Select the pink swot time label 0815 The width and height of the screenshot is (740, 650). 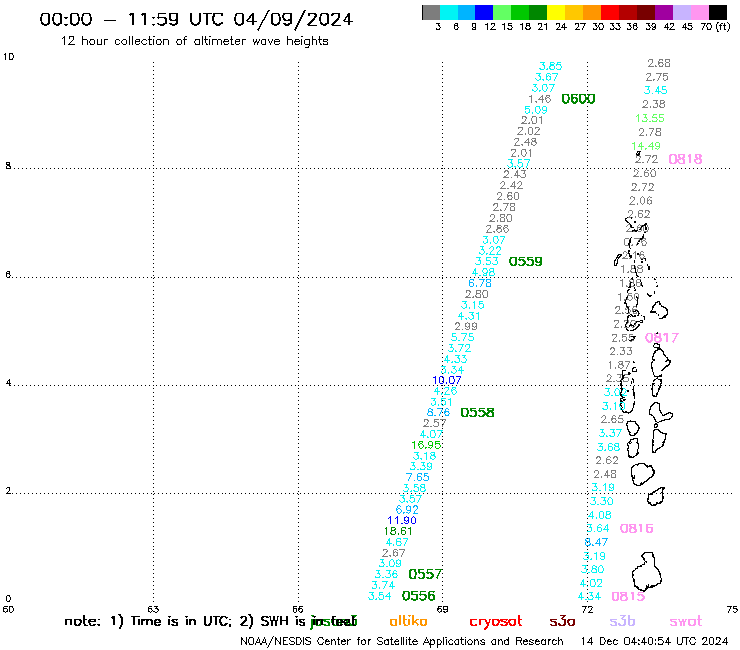pos(628,596)
